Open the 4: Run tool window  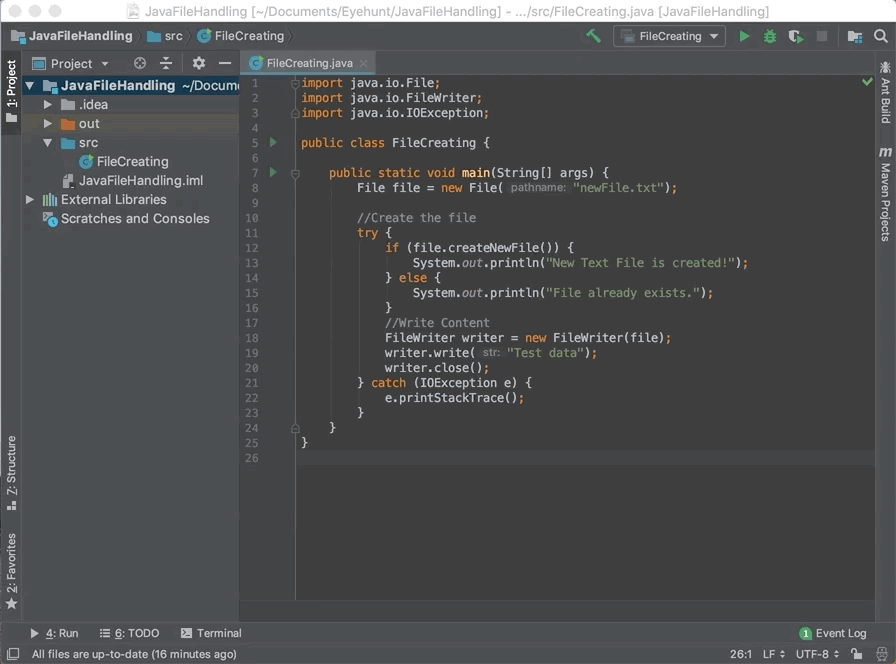[54, 633]
